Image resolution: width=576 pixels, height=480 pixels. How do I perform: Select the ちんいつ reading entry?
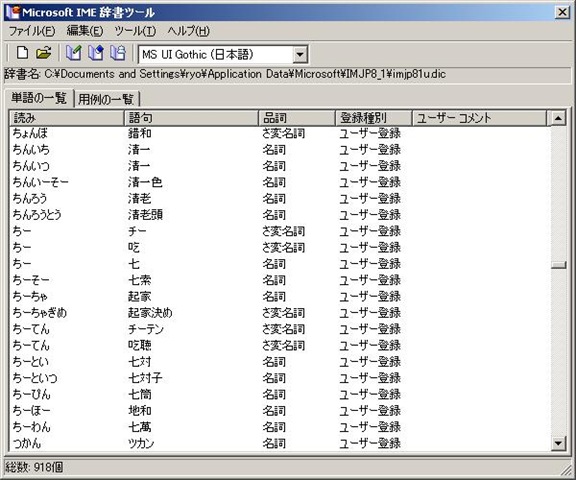pyautogui.click(x=31, y=166)
